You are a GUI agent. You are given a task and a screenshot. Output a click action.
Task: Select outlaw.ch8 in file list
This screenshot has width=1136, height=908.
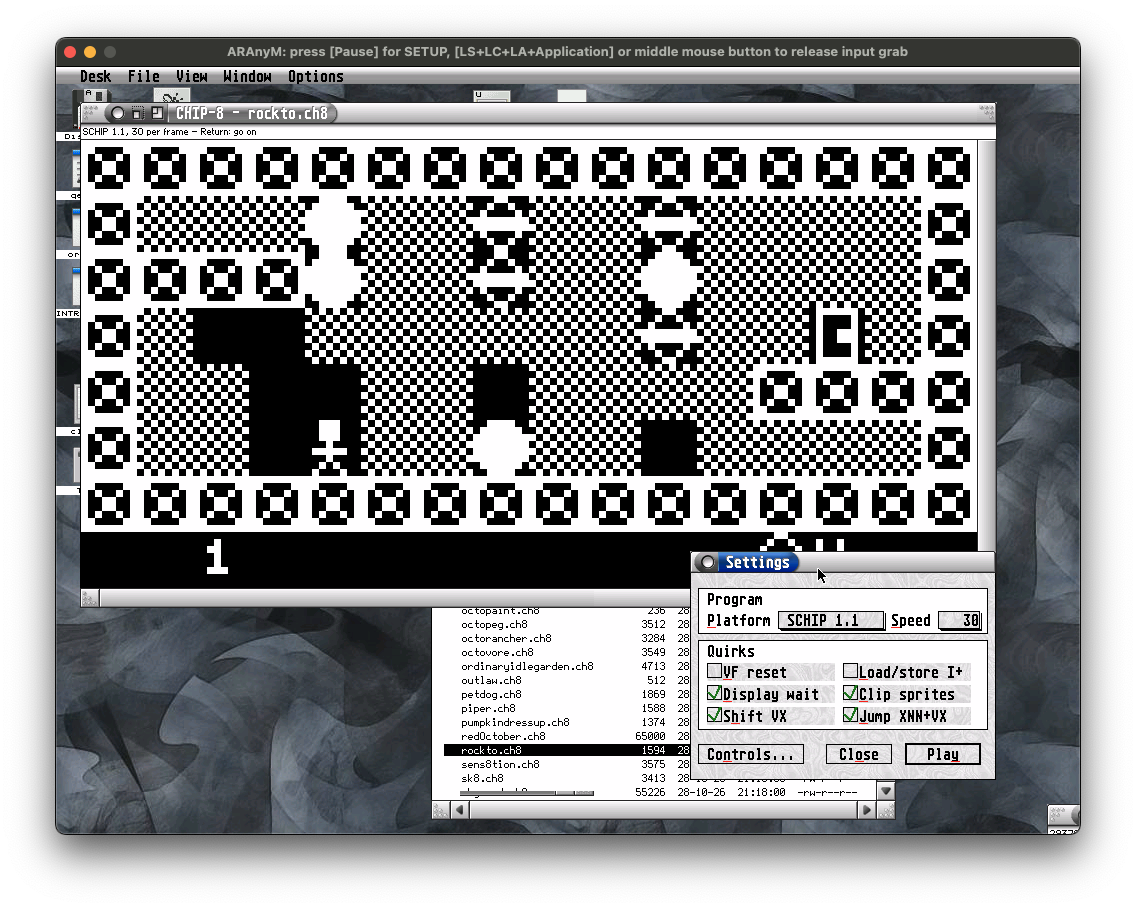[491, 680]
